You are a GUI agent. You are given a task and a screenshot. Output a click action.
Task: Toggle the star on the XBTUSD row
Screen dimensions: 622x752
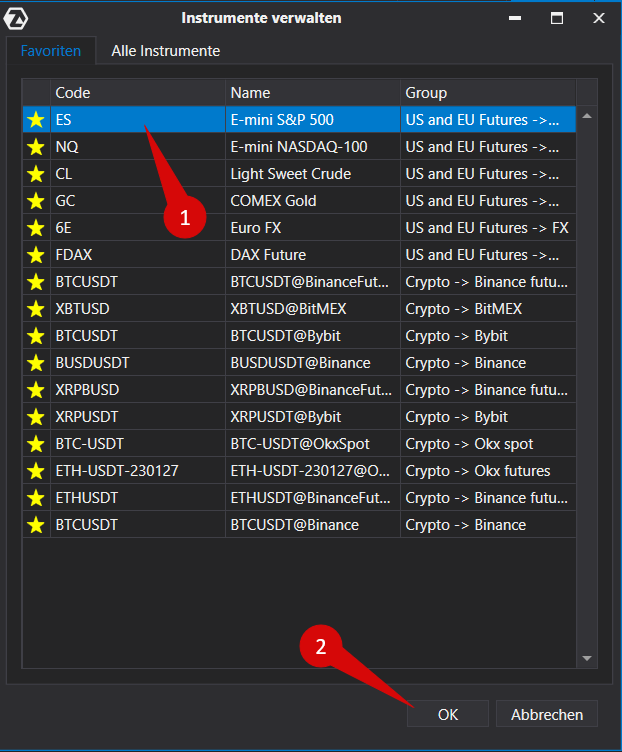(x=36, y=309)
